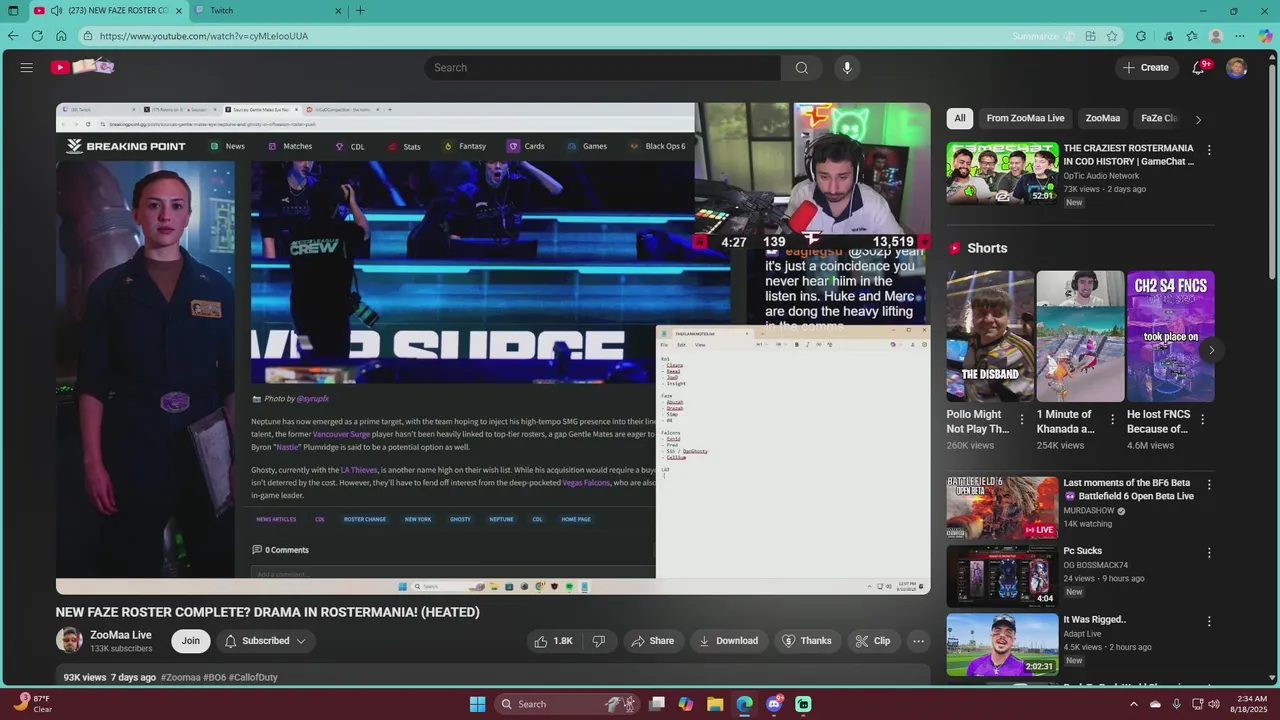Open the taskbar clock and date
The width and height of the screenshot is (1280, 720).
click(x=1250, y=704)
